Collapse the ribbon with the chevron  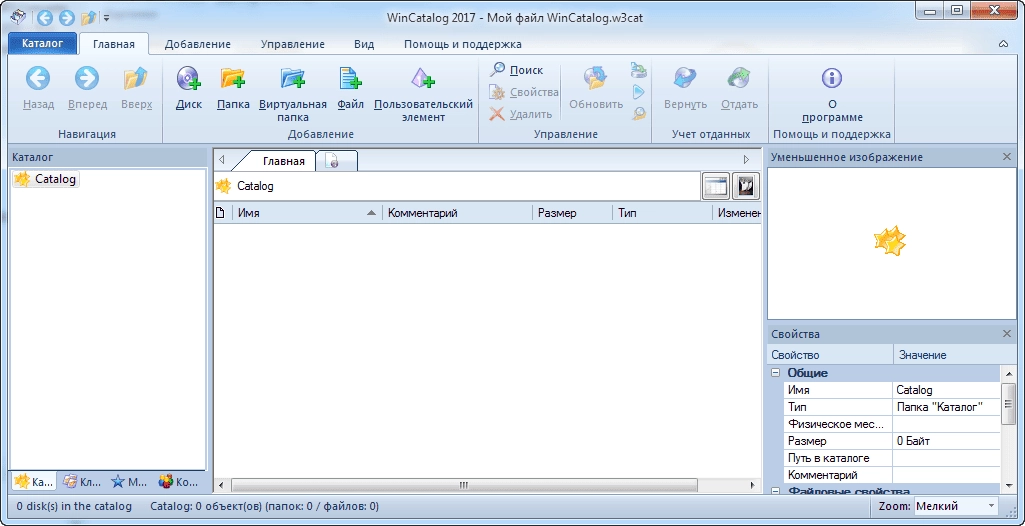pyautogui.click(x=1003, y=44)
